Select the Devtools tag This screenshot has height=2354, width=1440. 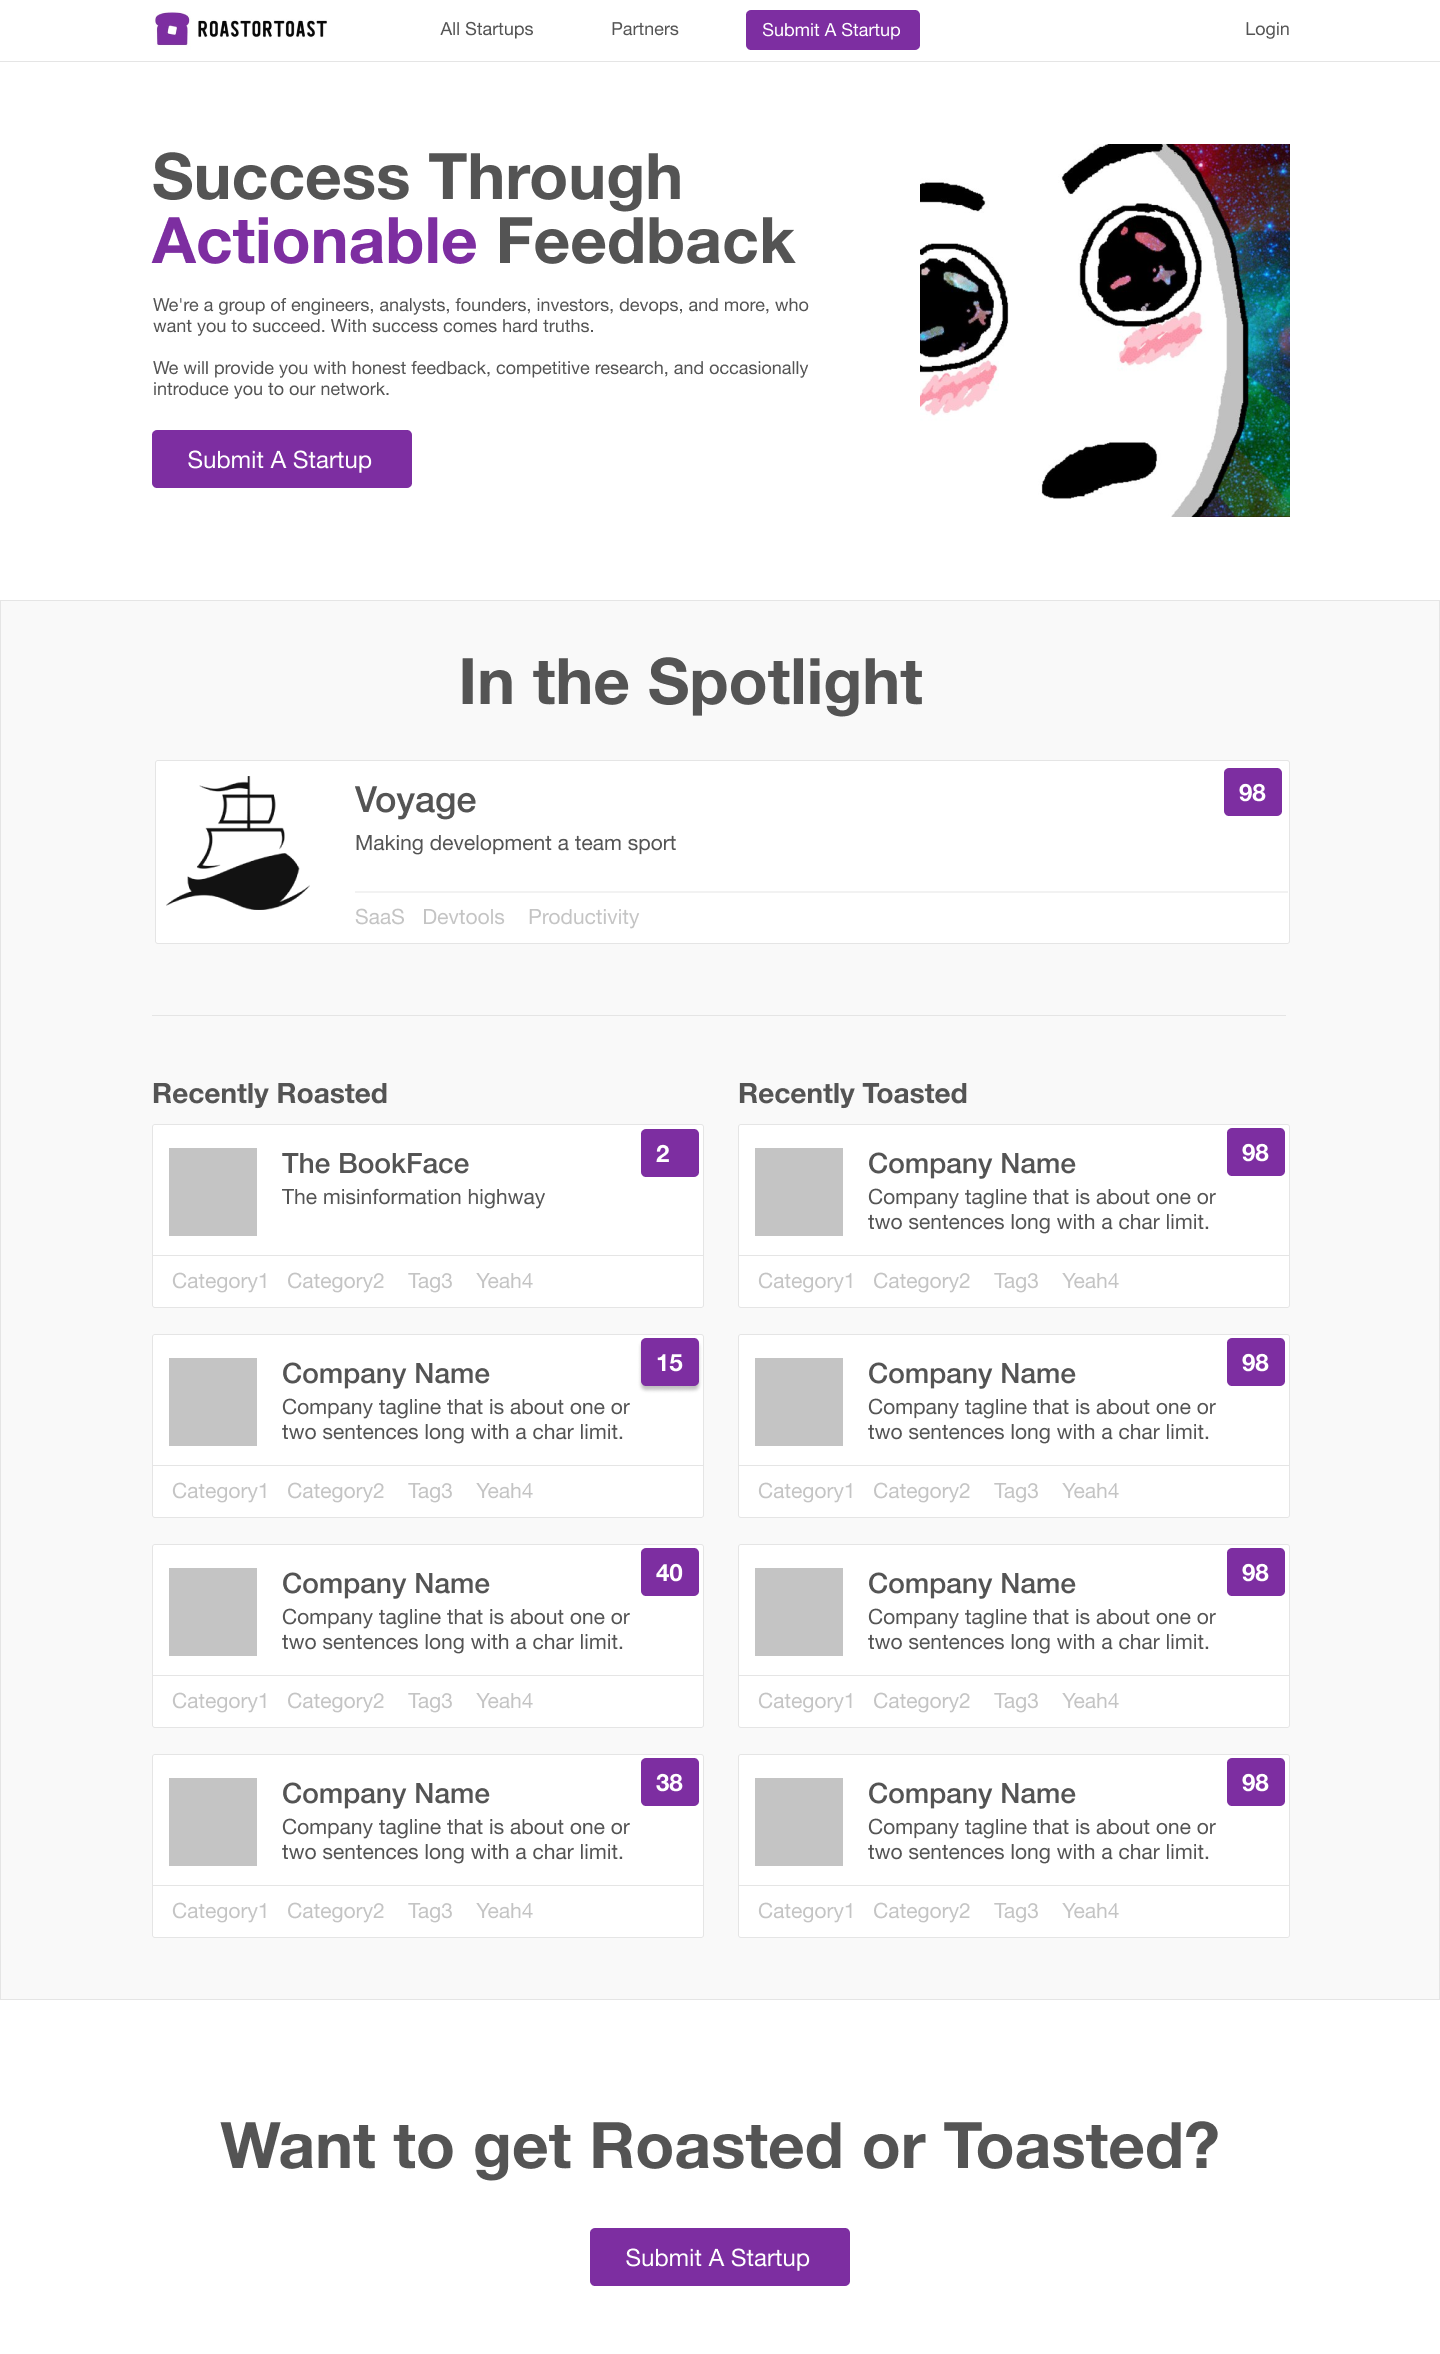464,917
